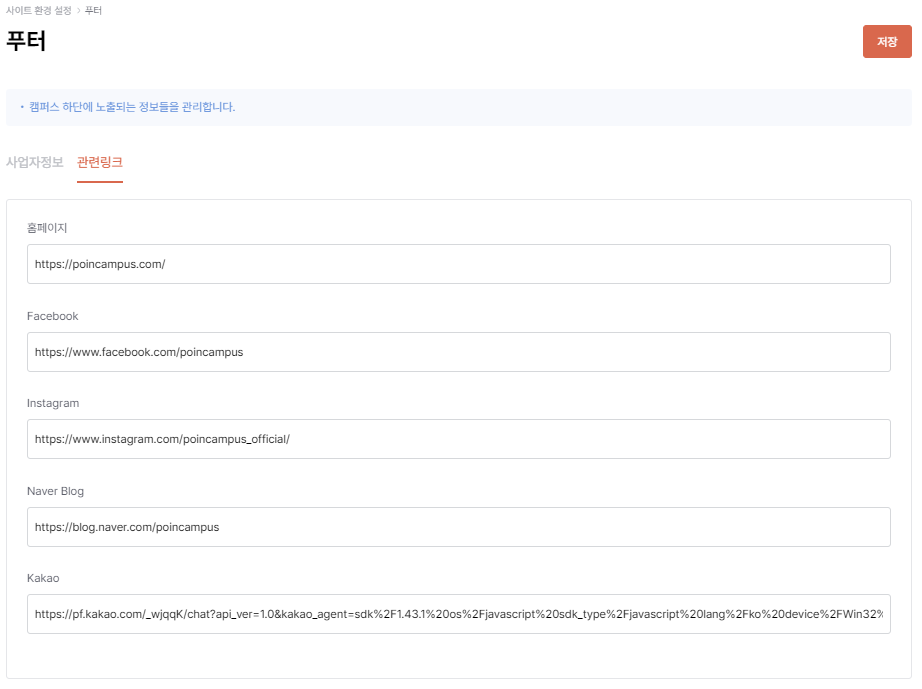Viewport: 922px width, 689px height.
Task: Focus the Instagram URL input field
Action: [x=459, y=439]
